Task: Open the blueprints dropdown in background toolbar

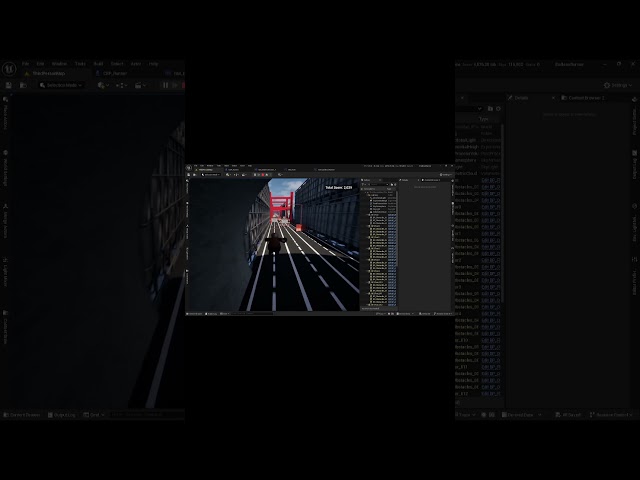Action: coord(121,85)
